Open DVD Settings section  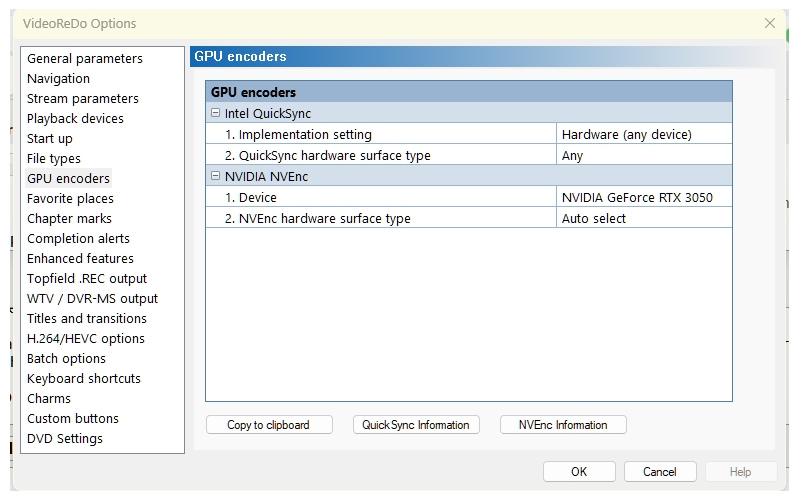[65, 439]
